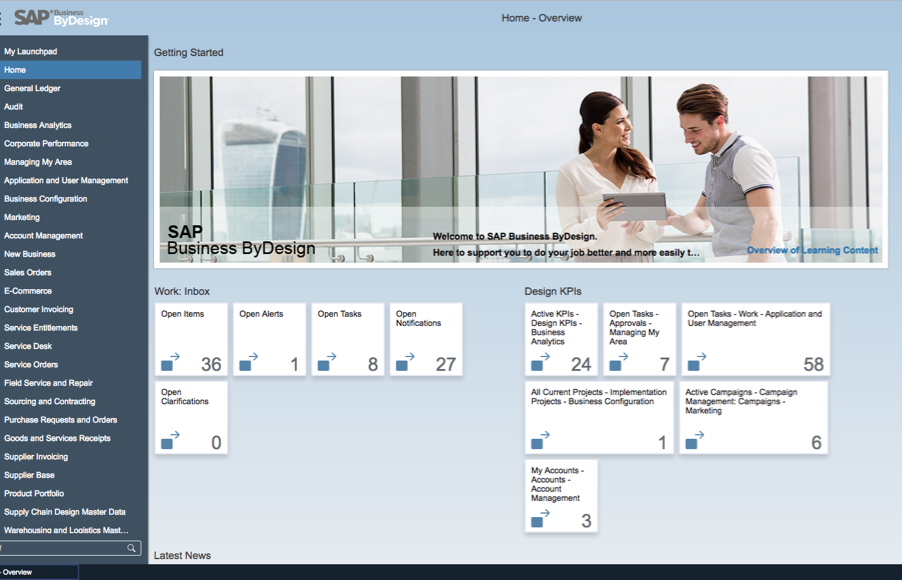Image resolution: width=902 pixels, height=580 pixels.
Task: Open E-Commerce work center
Action: [x=70, y=291]
